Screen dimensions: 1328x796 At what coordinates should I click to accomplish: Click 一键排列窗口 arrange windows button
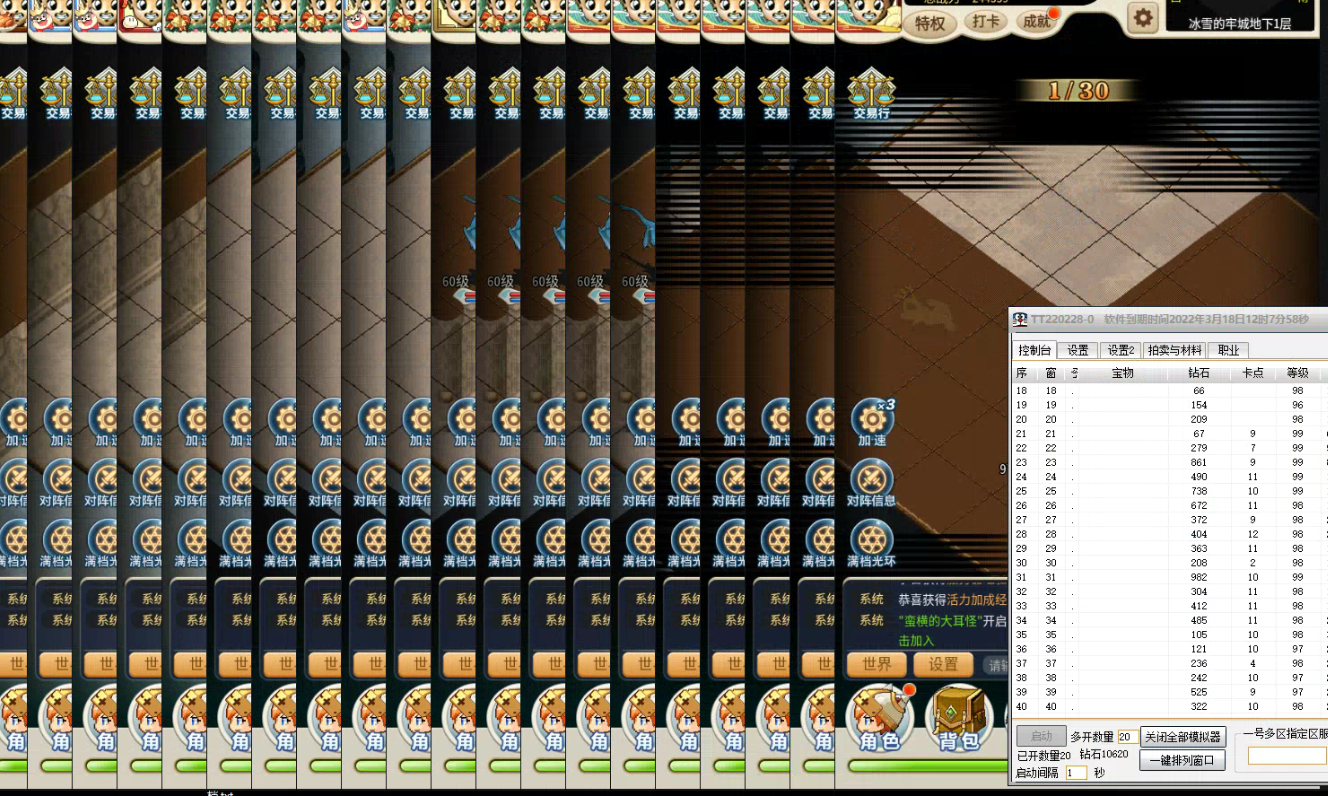1183,760
